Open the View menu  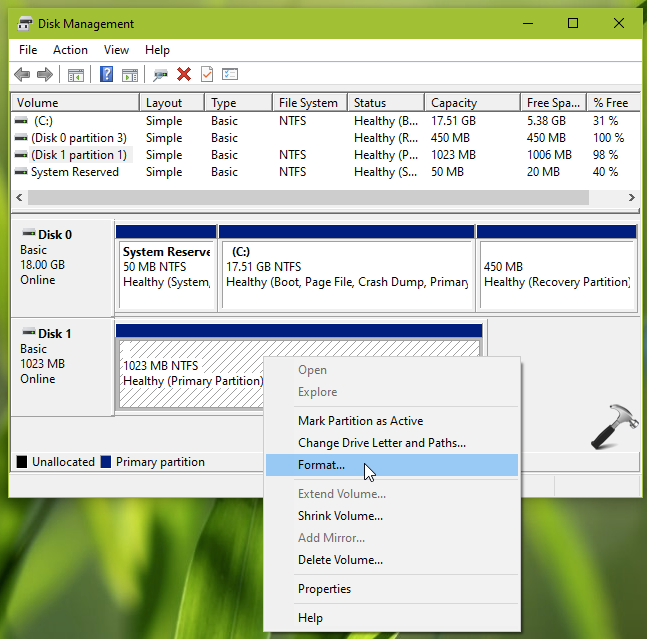pos(116,50)
